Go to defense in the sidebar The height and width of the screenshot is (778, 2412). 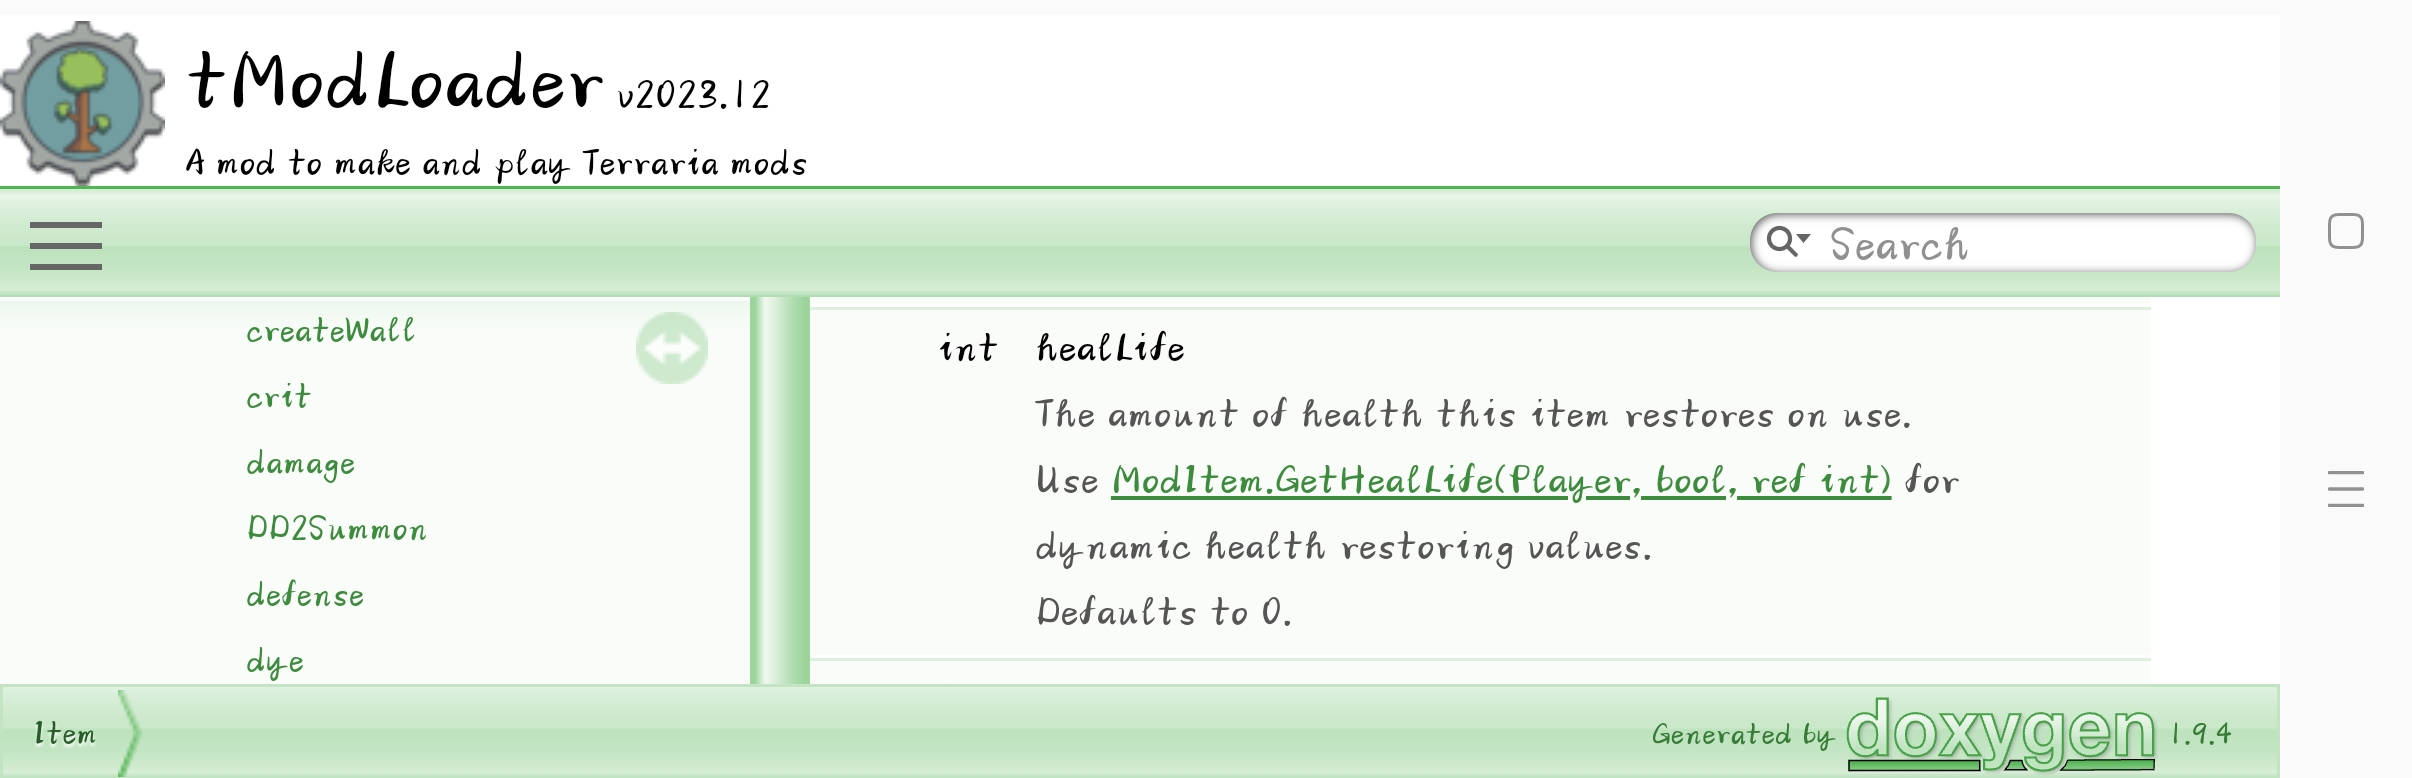tap(305, 596)
